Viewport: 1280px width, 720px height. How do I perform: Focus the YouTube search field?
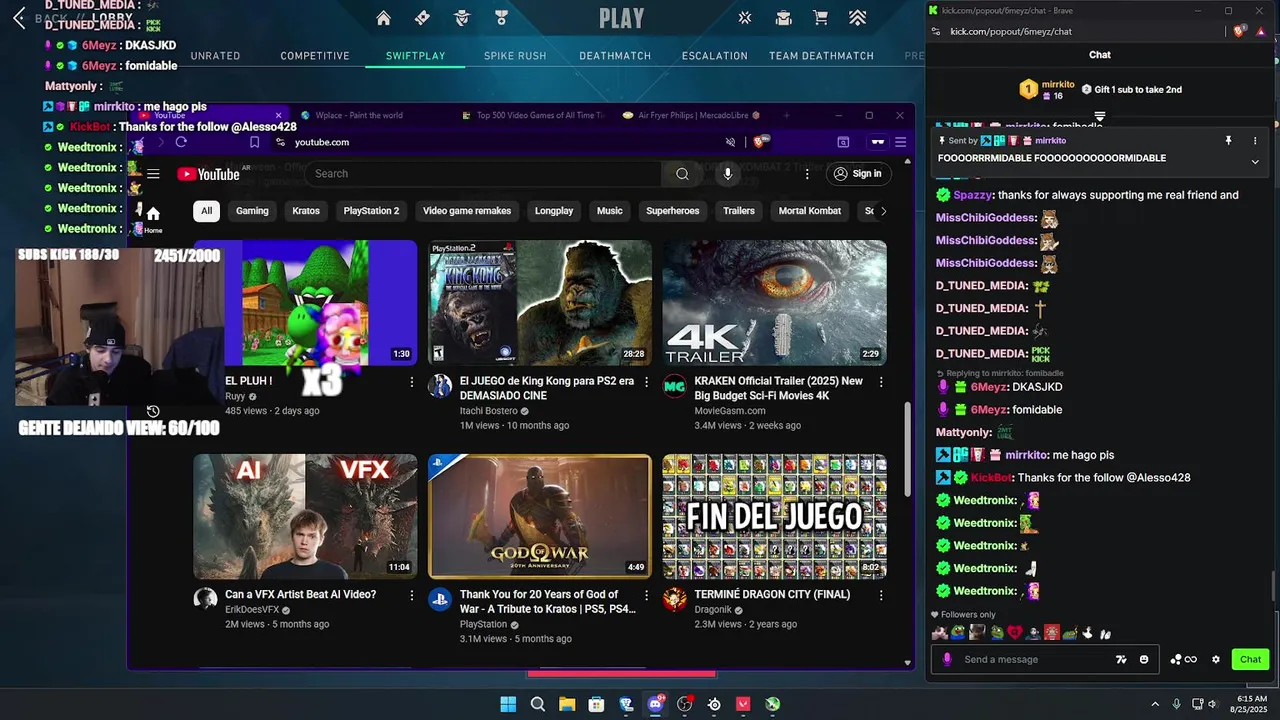[484, 174]
